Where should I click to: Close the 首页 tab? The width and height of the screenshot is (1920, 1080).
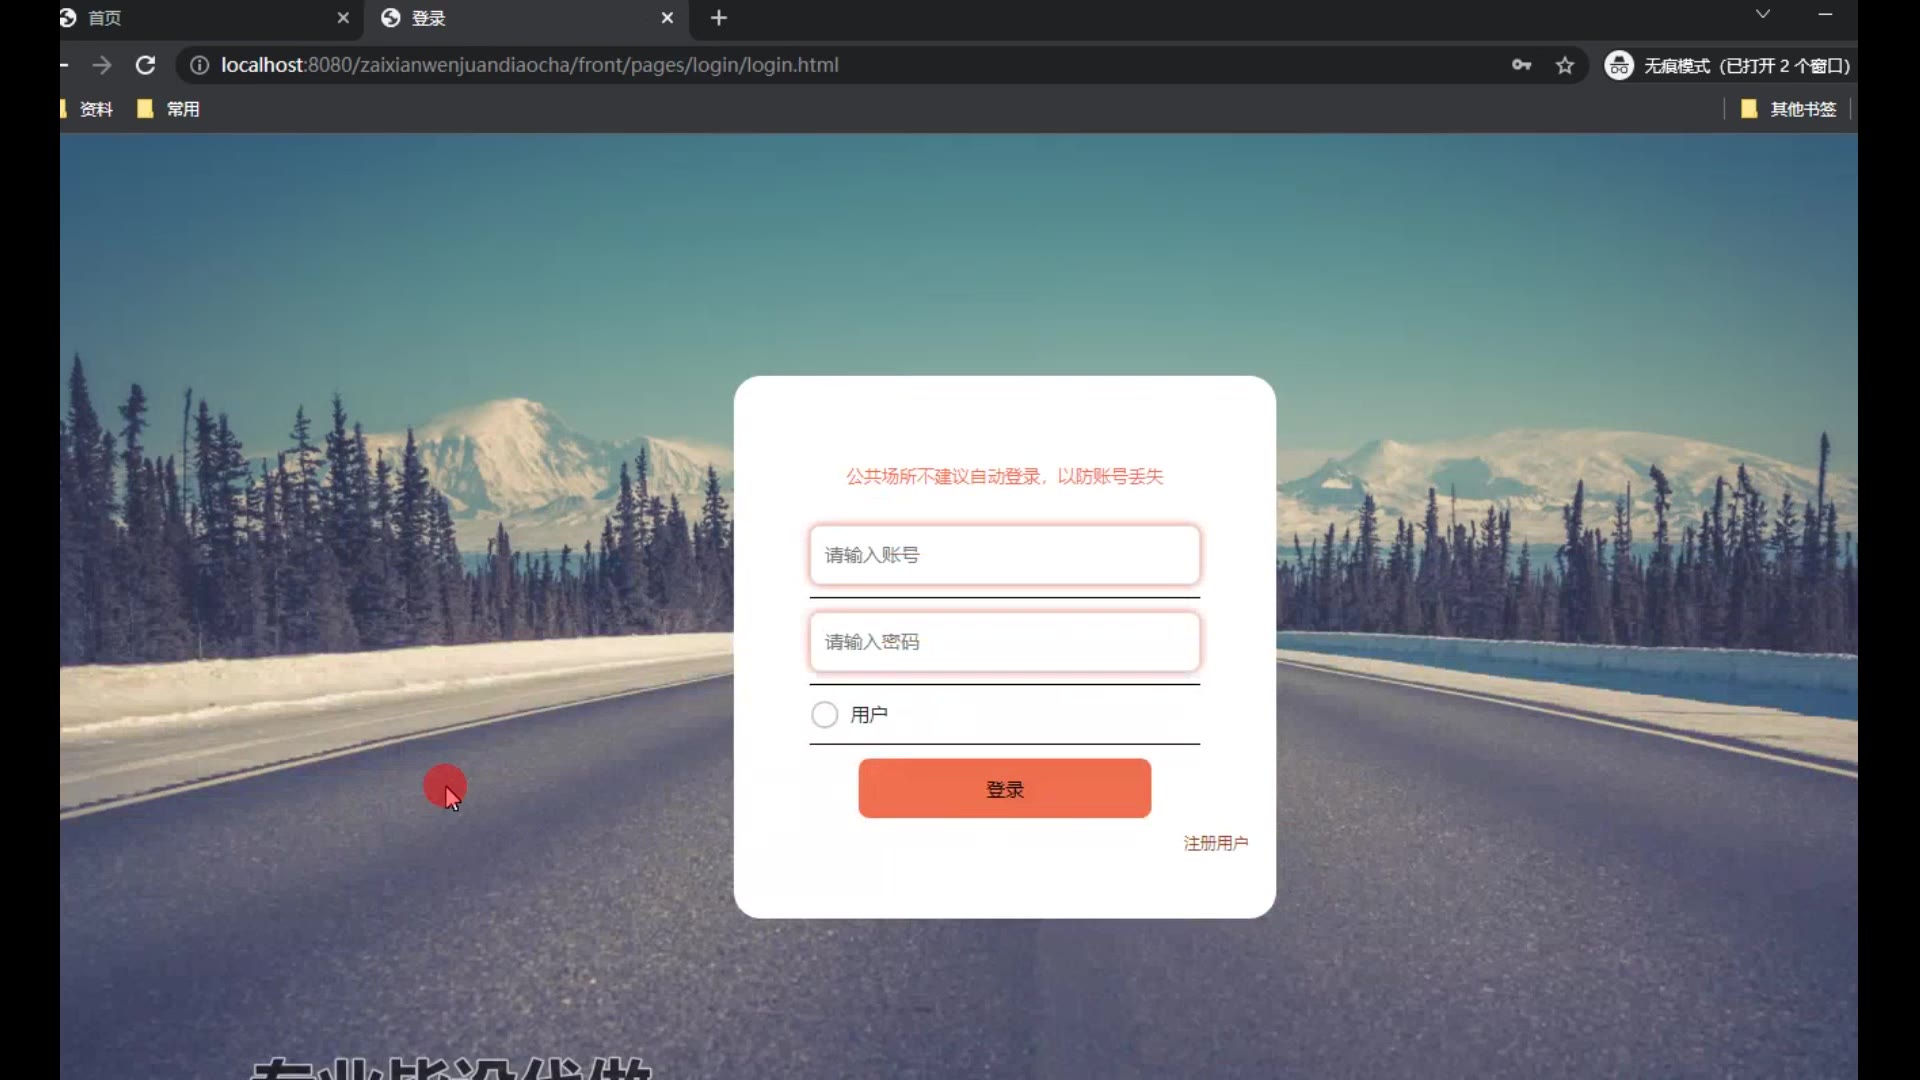[x=343, y=18]
